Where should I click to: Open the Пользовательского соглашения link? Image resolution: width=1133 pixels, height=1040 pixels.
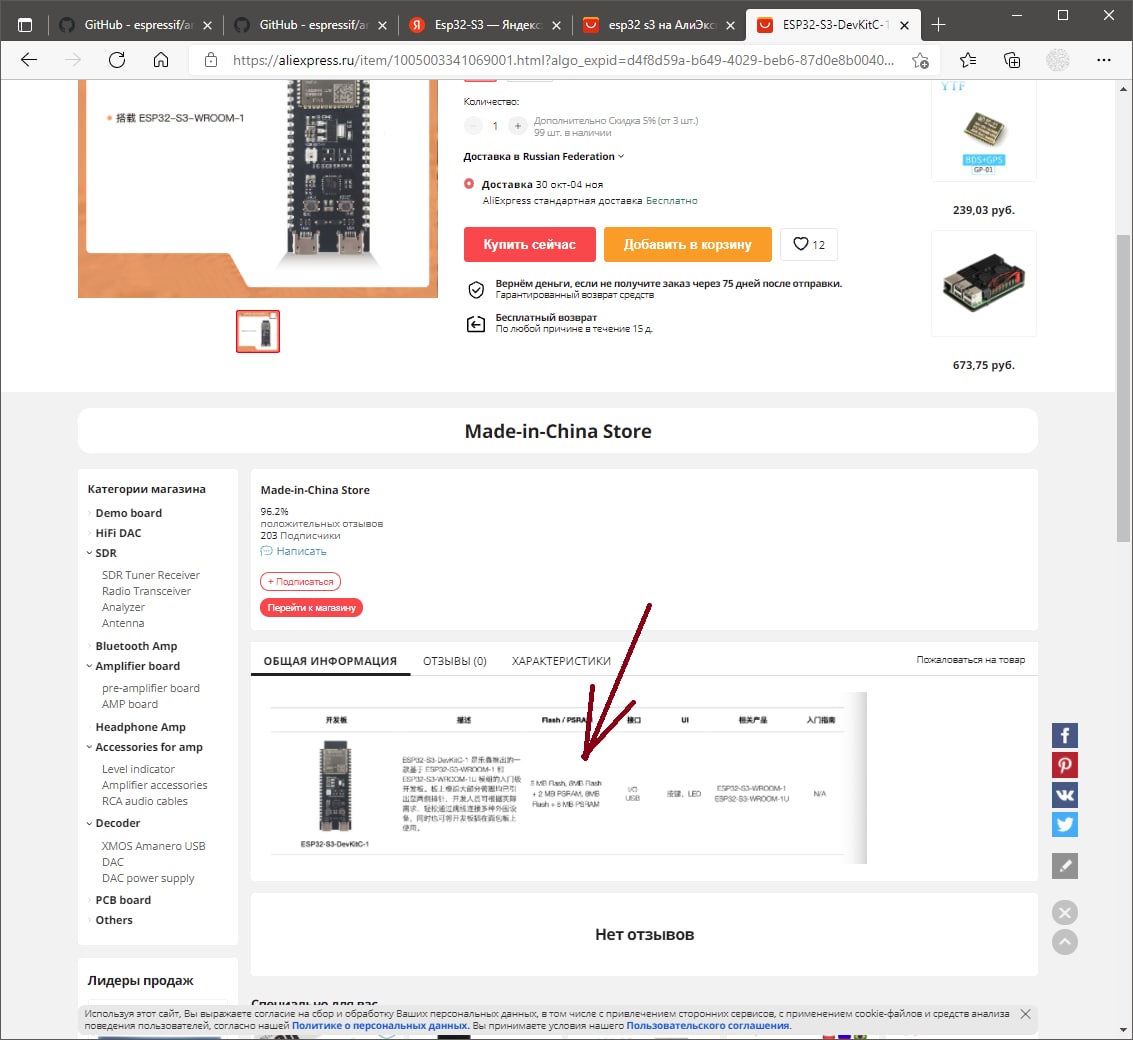point(707,1025)
